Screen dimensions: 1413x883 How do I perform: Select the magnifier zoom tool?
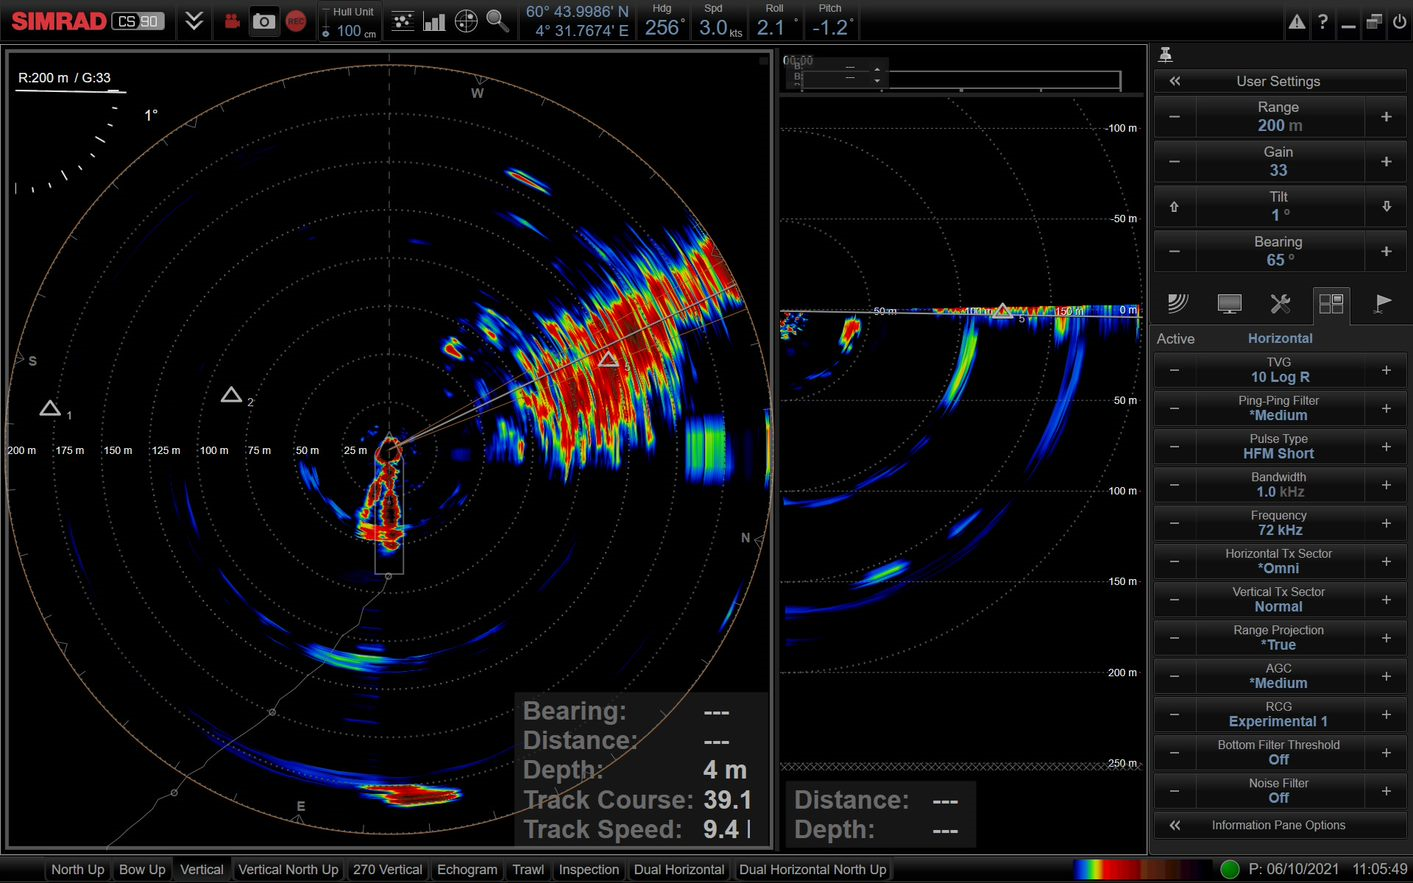(498, 21)
